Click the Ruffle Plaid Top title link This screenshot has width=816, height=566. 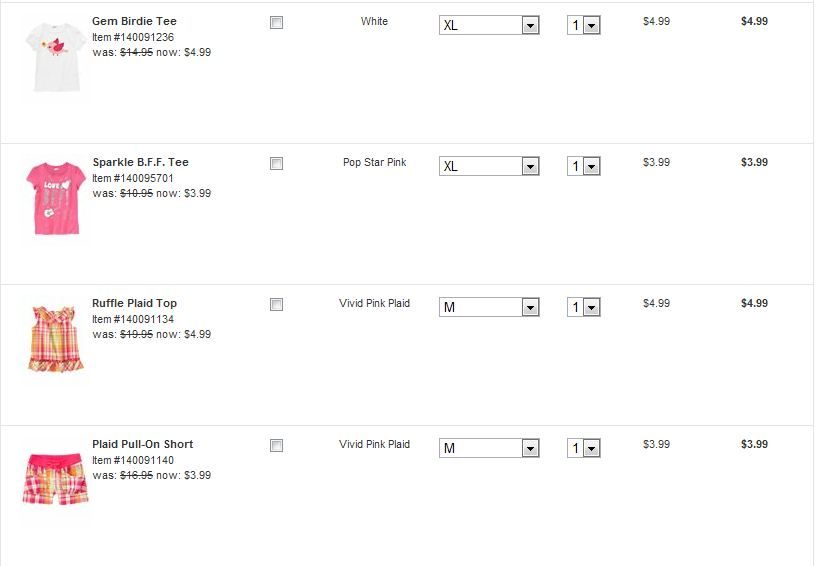point(134,303)
